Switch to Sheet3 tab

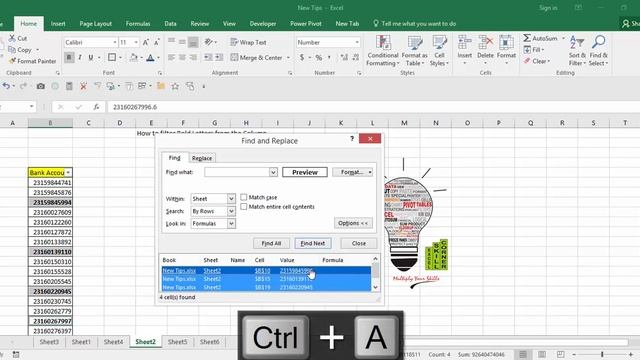pos(49,342)
